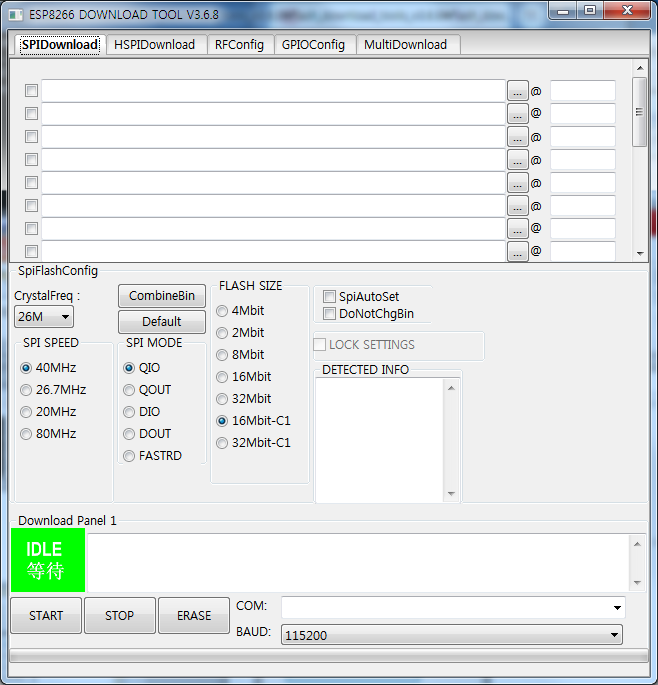Screen dimensions: 658x685
Task: Click the file list scroll-up arrow
Action: (x=640, y=68)
